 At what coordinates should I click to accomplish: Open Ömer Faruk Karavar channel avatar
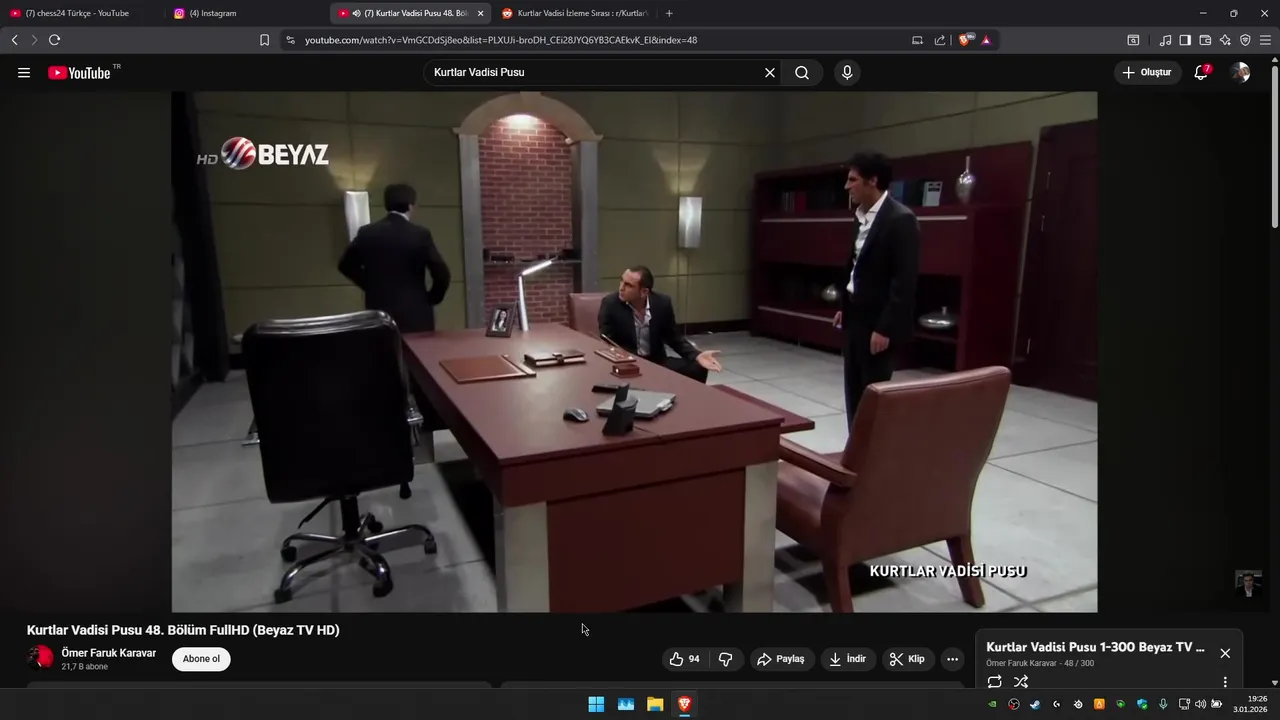point(40,657)
